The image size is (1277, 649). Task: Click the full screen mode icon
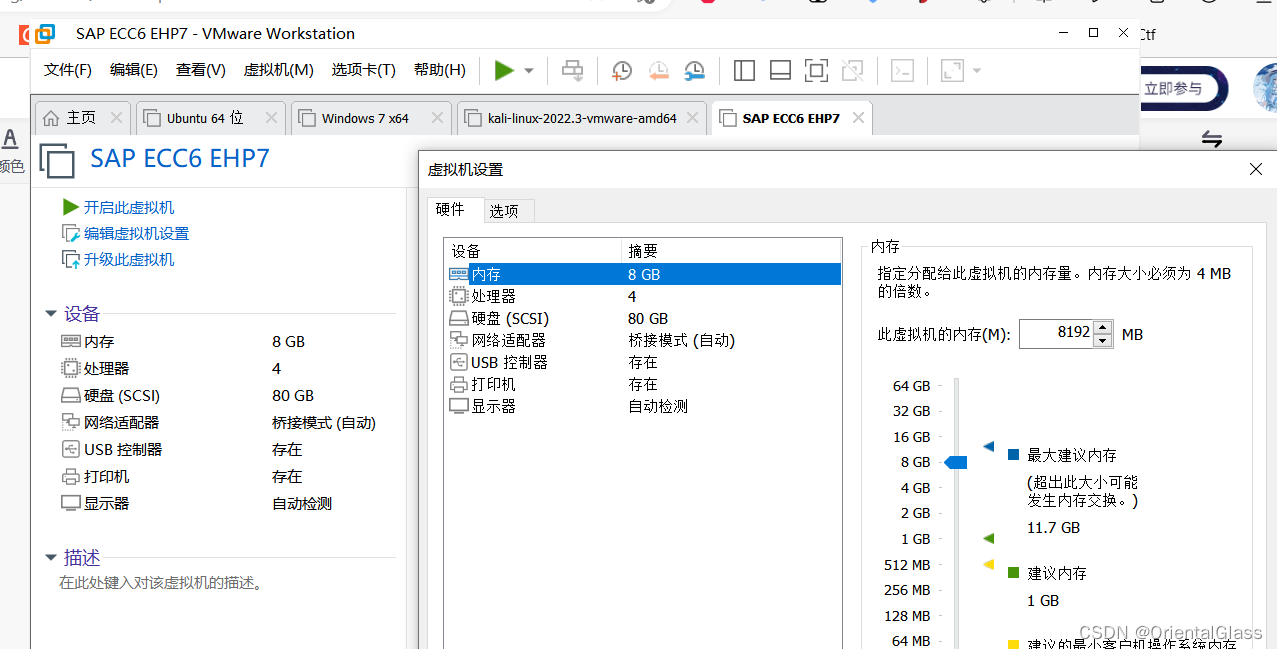click(816, 70)
